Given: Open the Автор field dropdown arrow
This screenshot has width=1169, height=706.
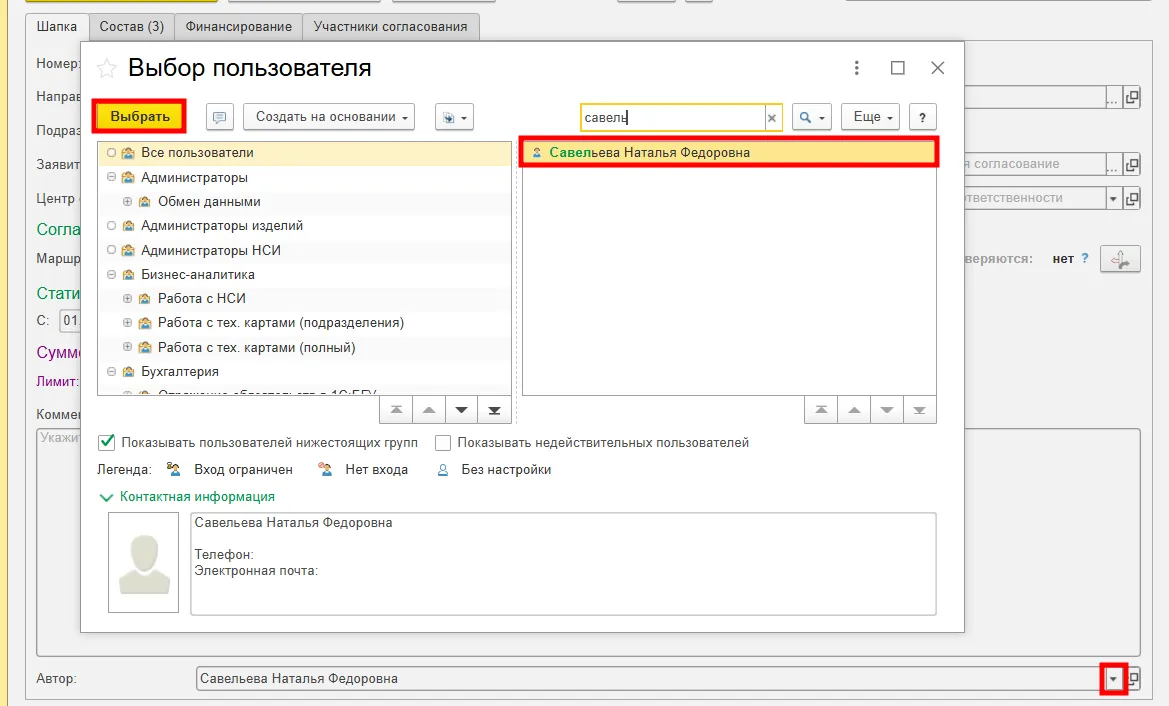Looking at the screenshot, I should [x=1113, y=679].
